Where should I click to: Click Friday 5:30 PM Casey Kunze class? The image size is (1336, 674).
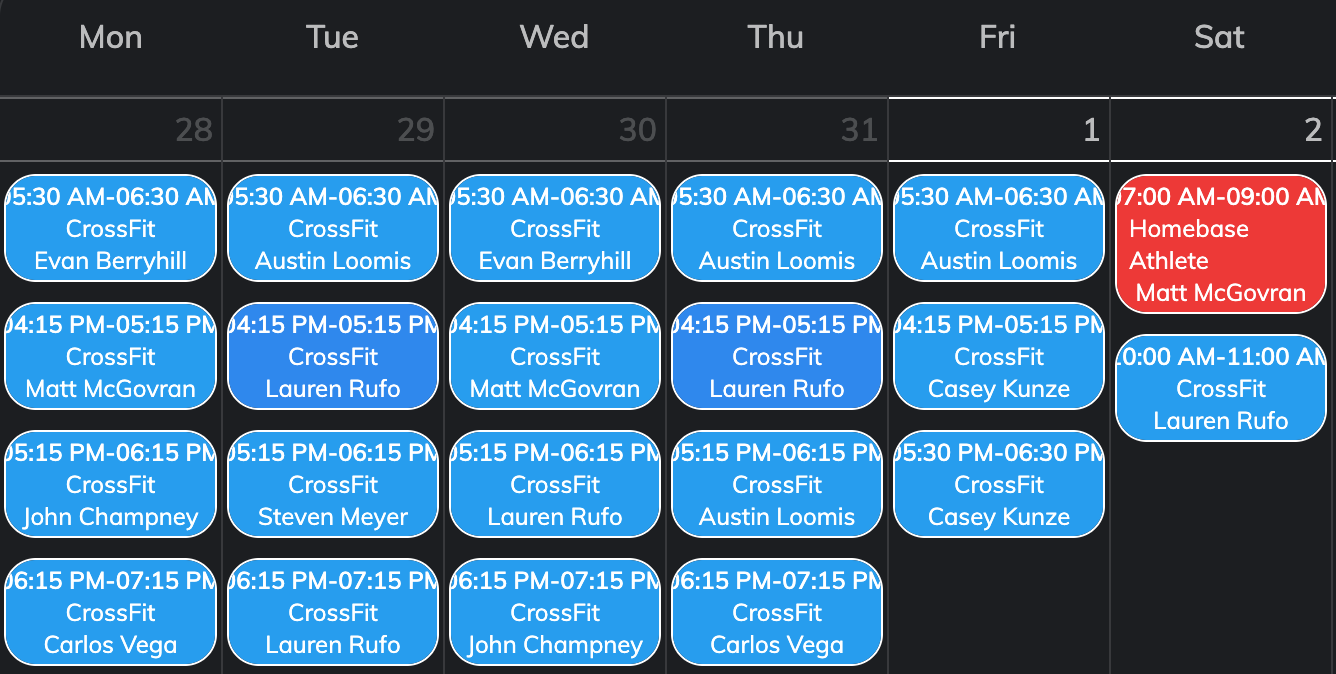999,485
